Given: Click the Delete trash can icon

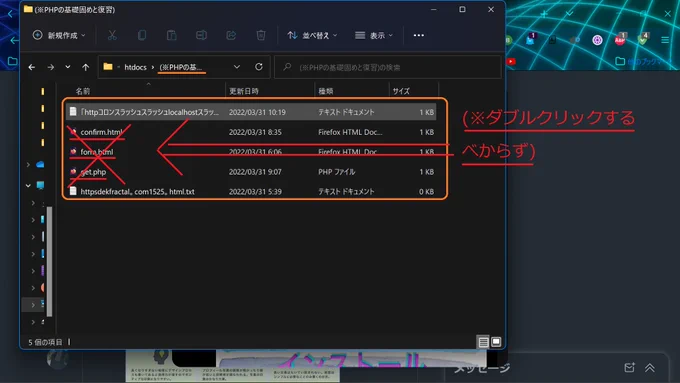Looking at the screenshot, I should point(261,35).
